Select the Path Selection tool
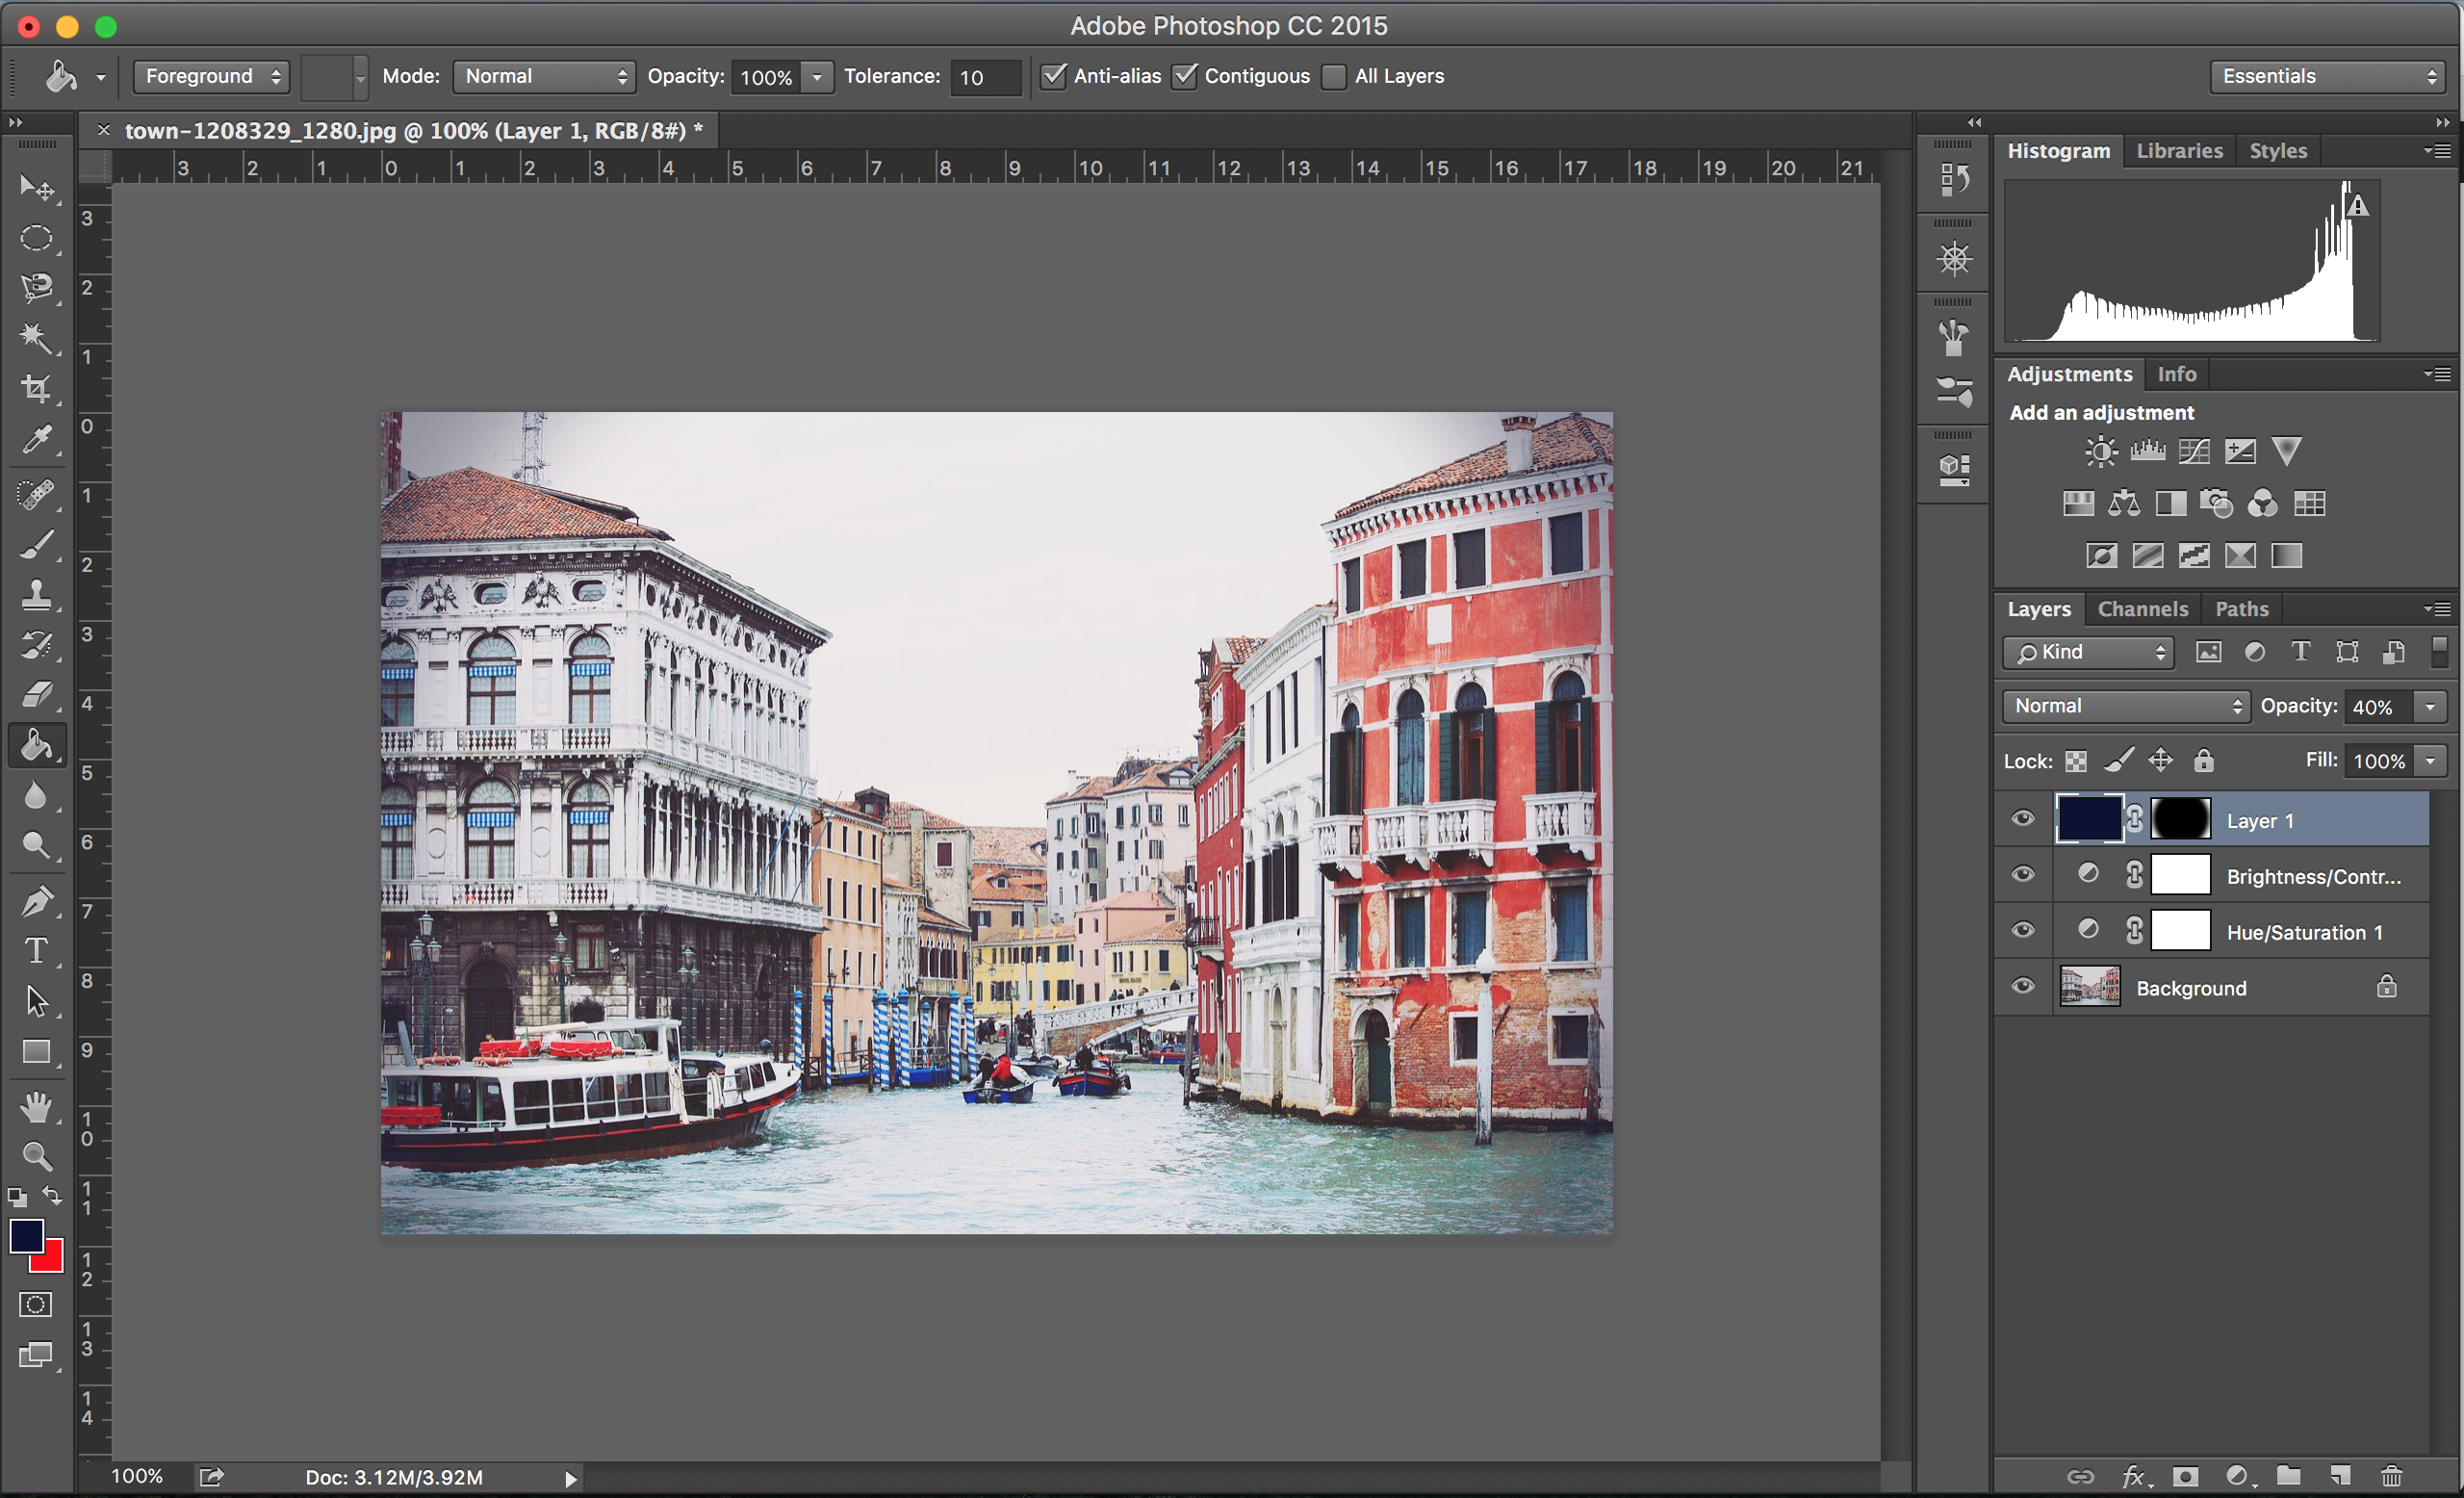Screen dimensions: 2464x1498 coord(37,1001)
